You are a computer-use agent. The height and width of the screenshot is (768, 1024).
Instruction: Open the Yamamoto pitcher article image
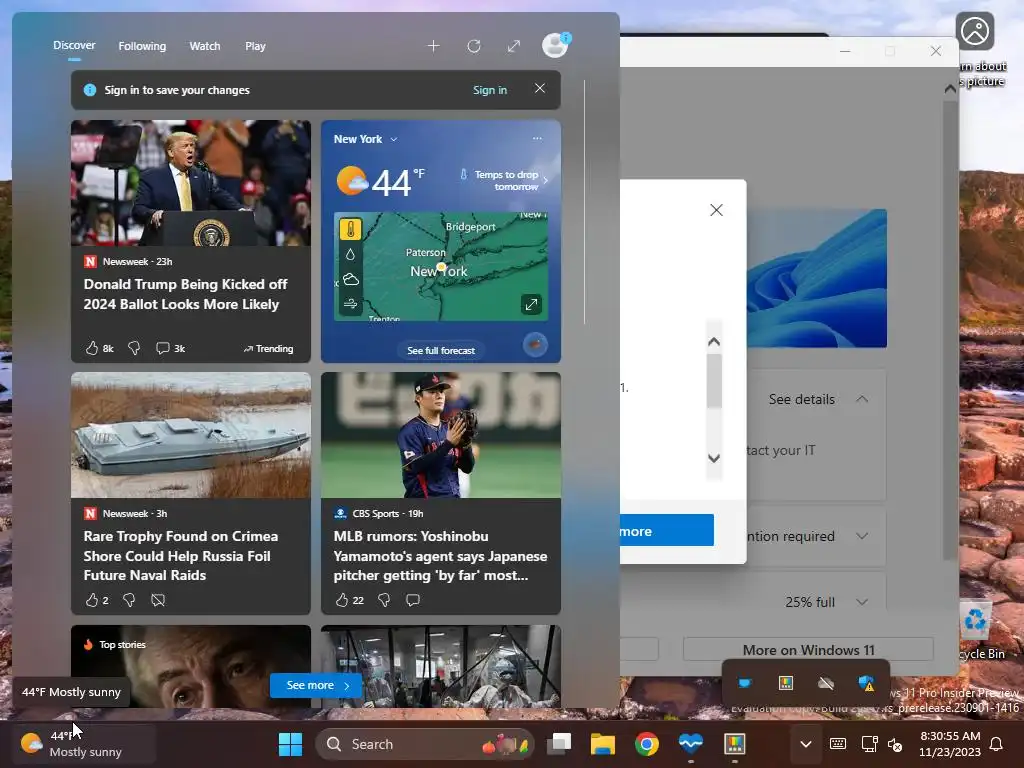pos(441,435)
